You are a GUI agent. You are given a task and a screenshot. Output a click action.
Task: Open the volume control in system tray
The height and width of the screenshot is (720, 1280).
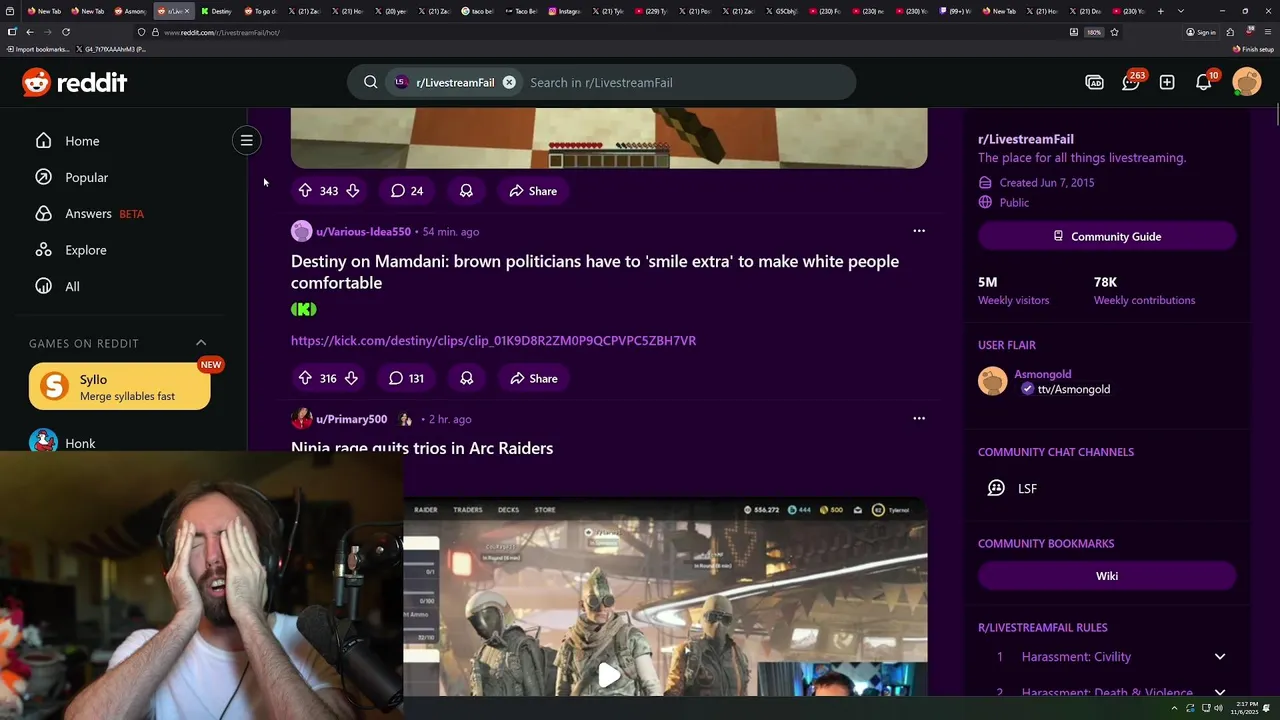click(x=1218, y=709)
